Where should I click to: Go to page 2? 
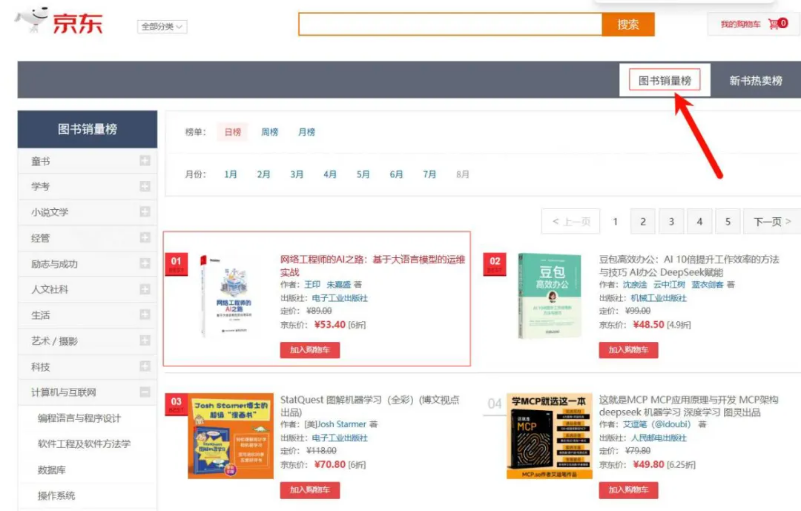(x=643, y=221)
